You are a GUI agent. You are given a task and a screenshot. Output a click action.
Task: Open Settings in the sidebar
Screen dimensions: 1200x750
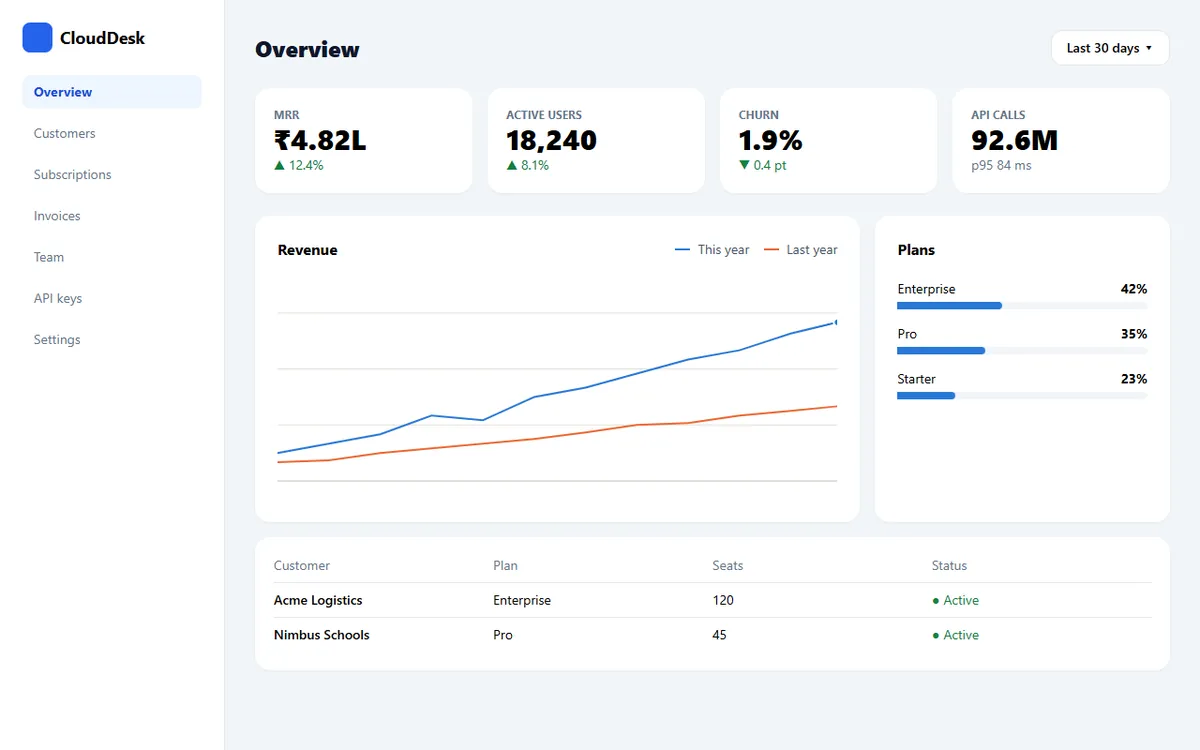click(112, 340)
